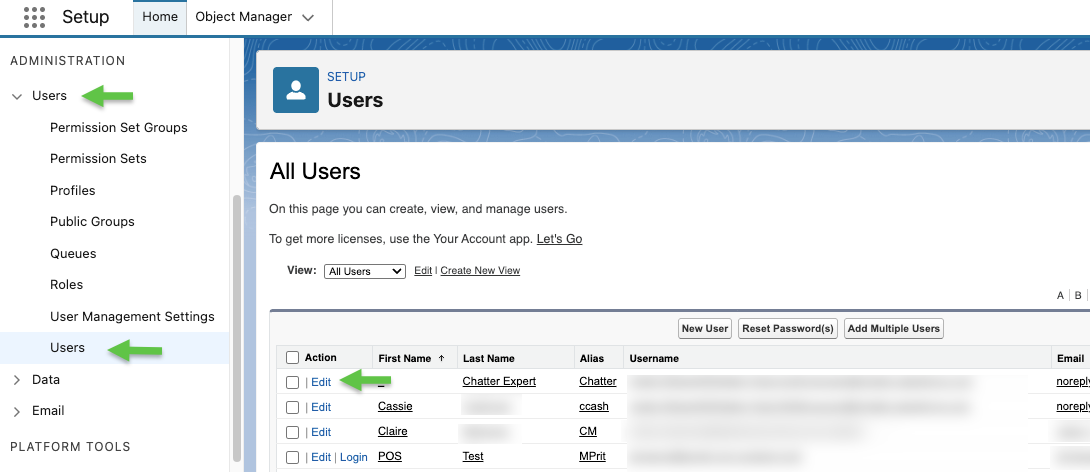1090x472 pixels.
Task: Click Edit for the POS Test row
Action: (321, 457)
